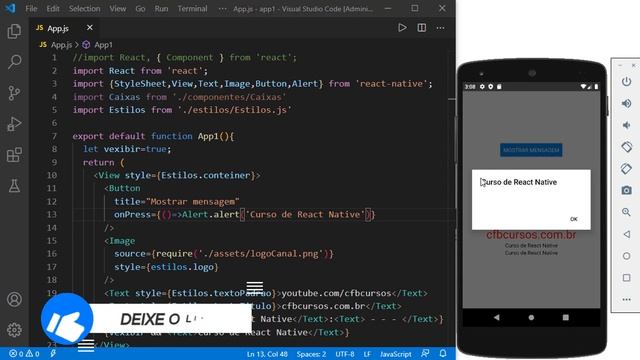Rotate the emulator right
Screen dimensions: 640x360
coord(626,168)
